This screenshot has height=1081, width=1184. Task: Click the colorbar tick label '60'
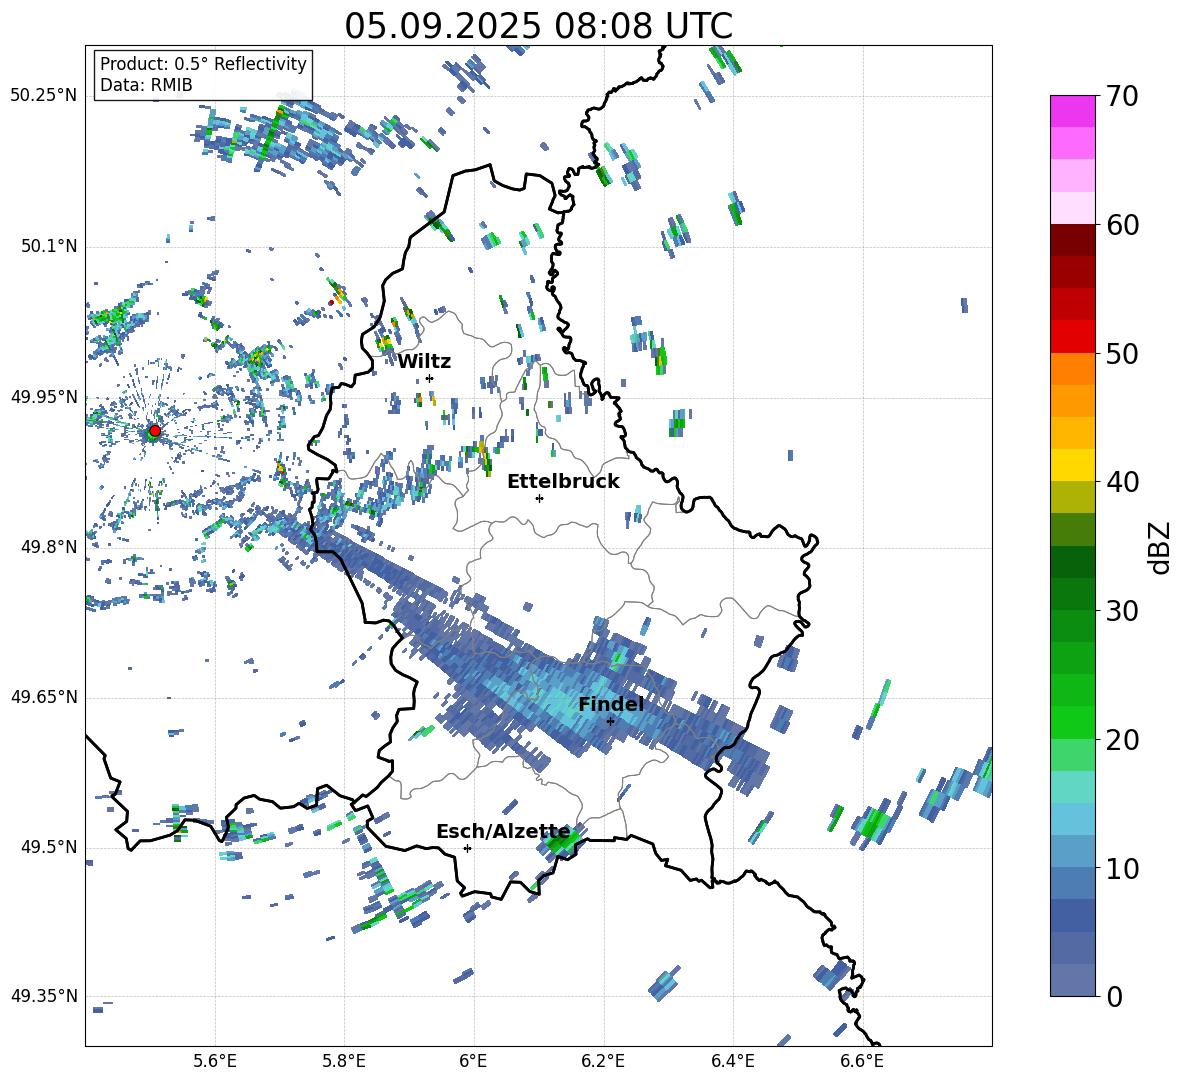coord(1122,225)
